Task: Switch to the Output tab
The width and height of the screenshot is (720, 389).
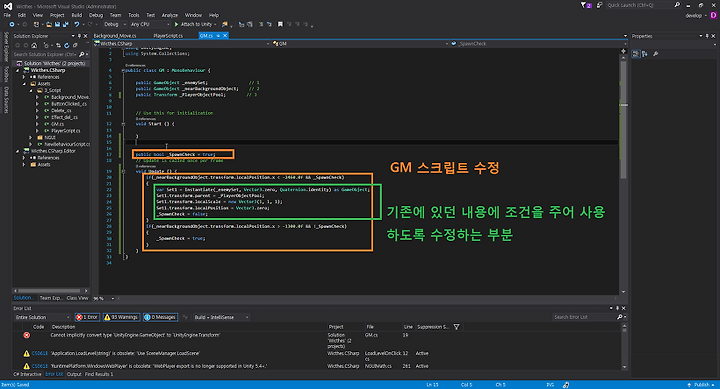Action: tap(74, 374)
